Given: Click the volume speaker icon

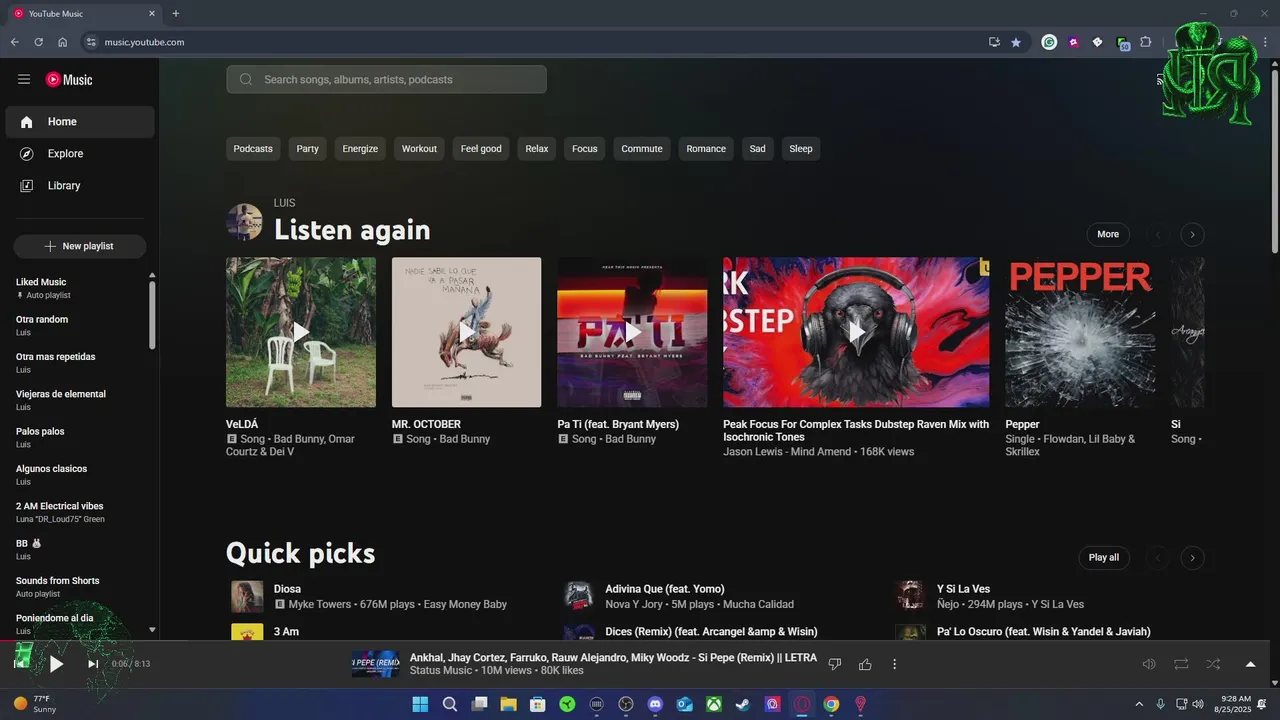Looking at the screenshot, I should pos(1149,664).
